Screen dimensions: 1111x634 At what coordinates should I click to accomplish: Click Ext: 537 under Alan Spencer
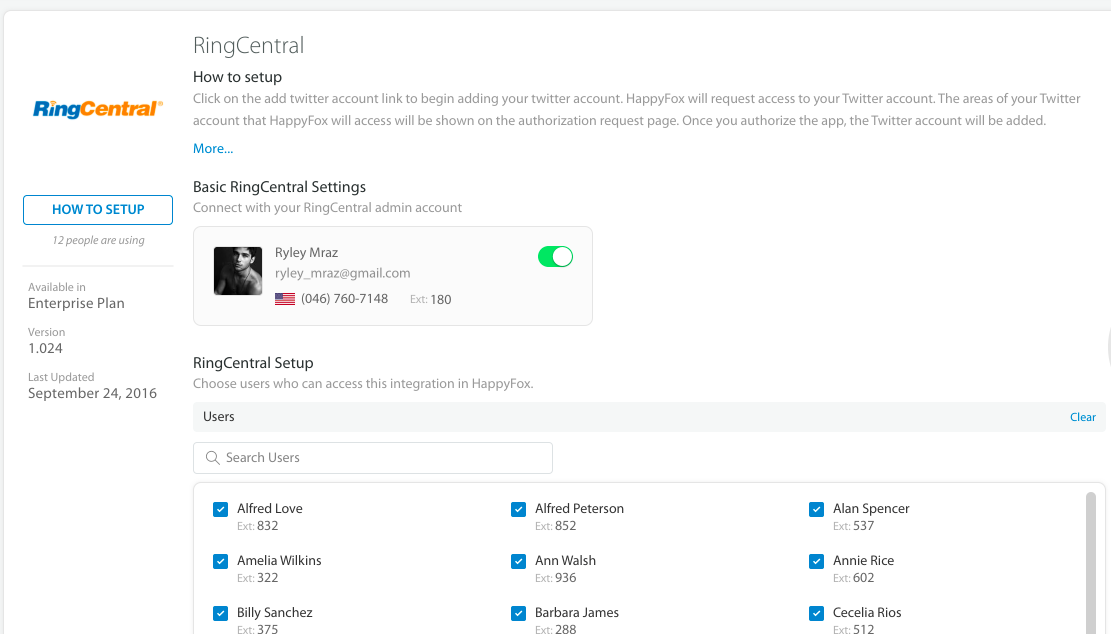(854, 526)
